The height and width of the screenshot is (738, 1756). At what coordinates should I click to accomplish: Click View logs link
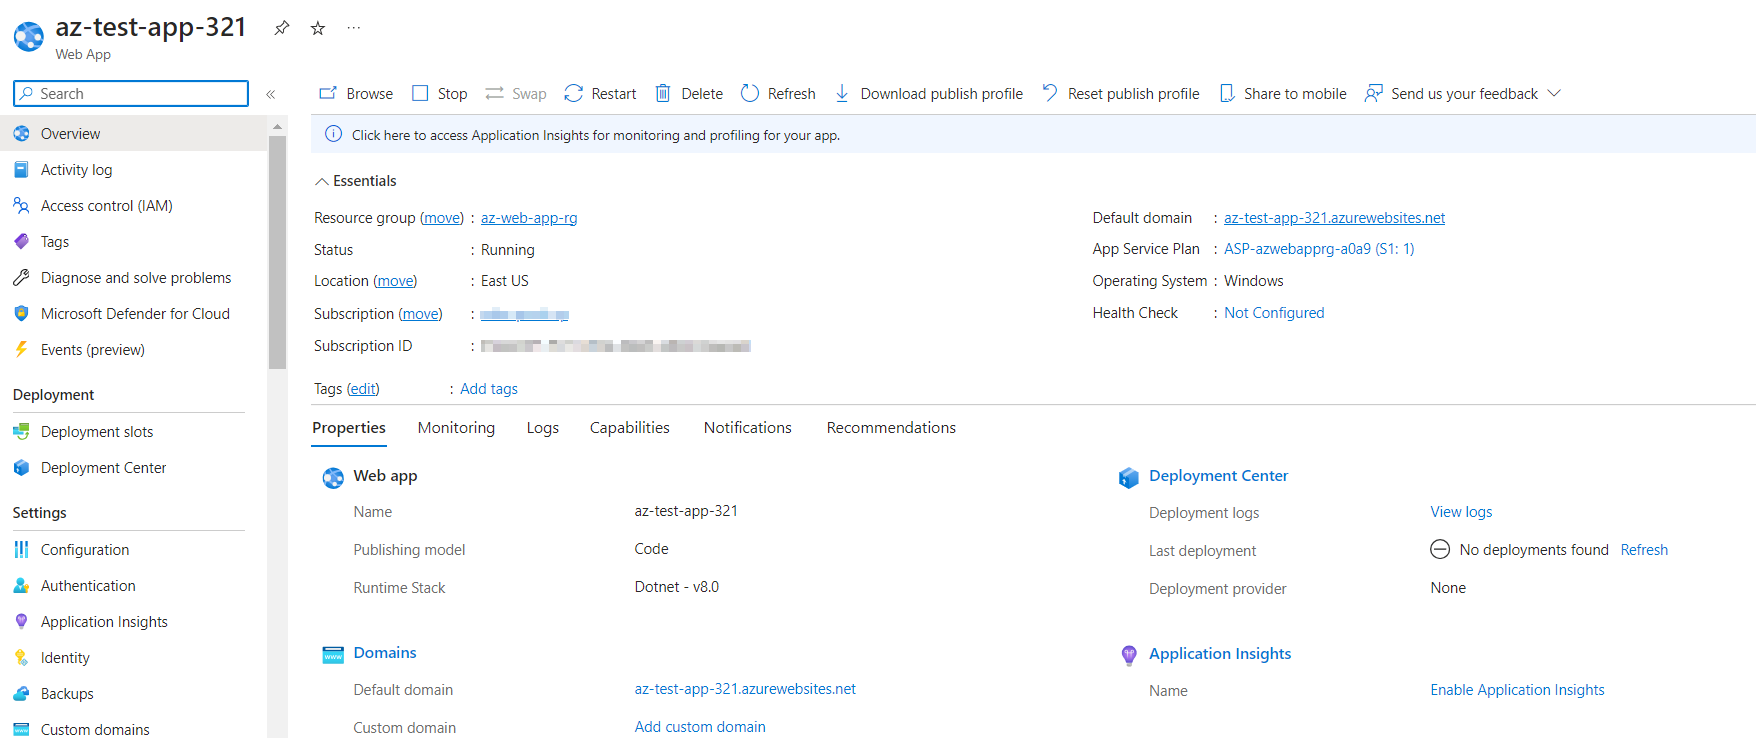[1461, 512]
